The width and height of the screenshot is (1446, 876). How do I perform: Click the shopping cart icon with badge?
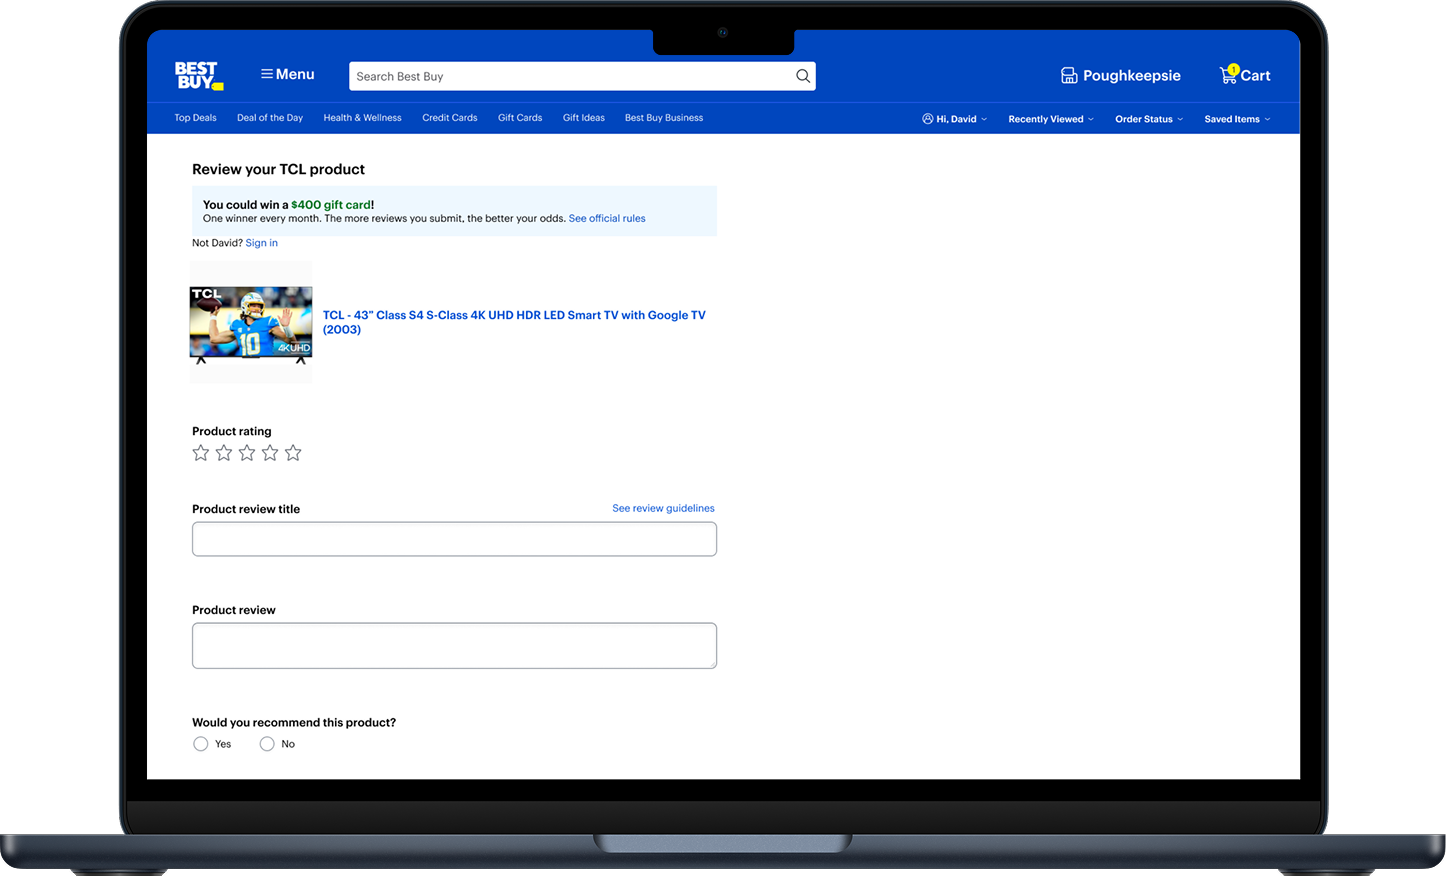click(1229, 74)
